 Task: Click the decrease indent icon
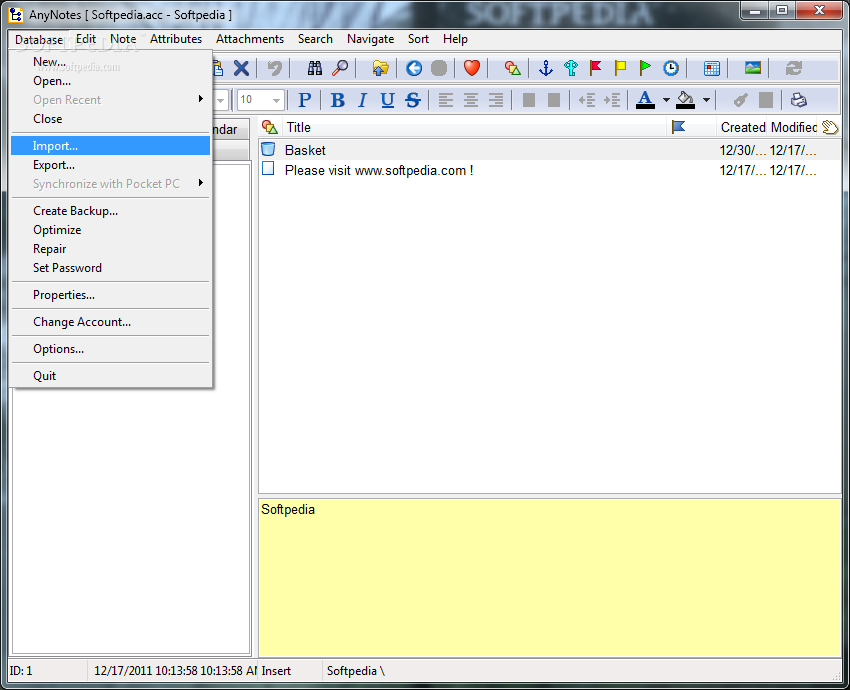point(587,100)
